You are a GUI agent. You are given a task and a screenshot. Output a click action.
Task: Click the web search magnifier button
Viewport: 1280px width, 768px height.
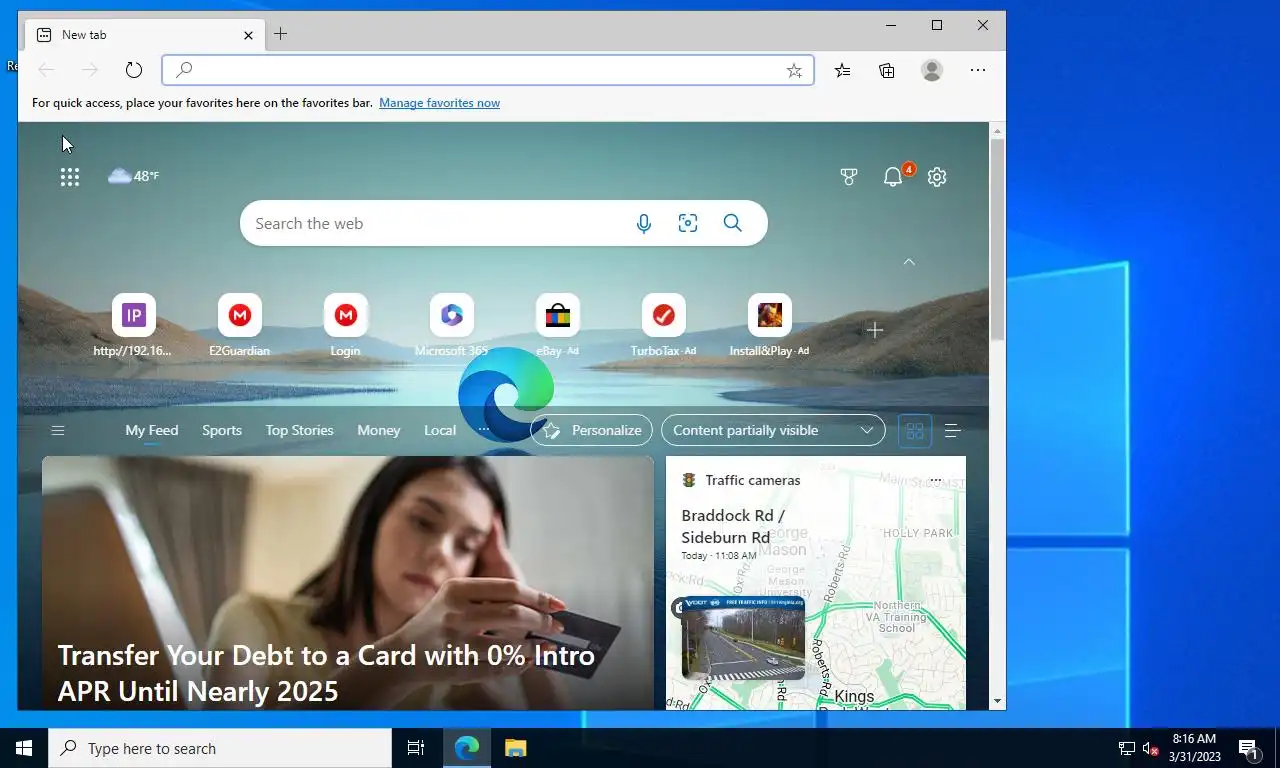point(733,223)
